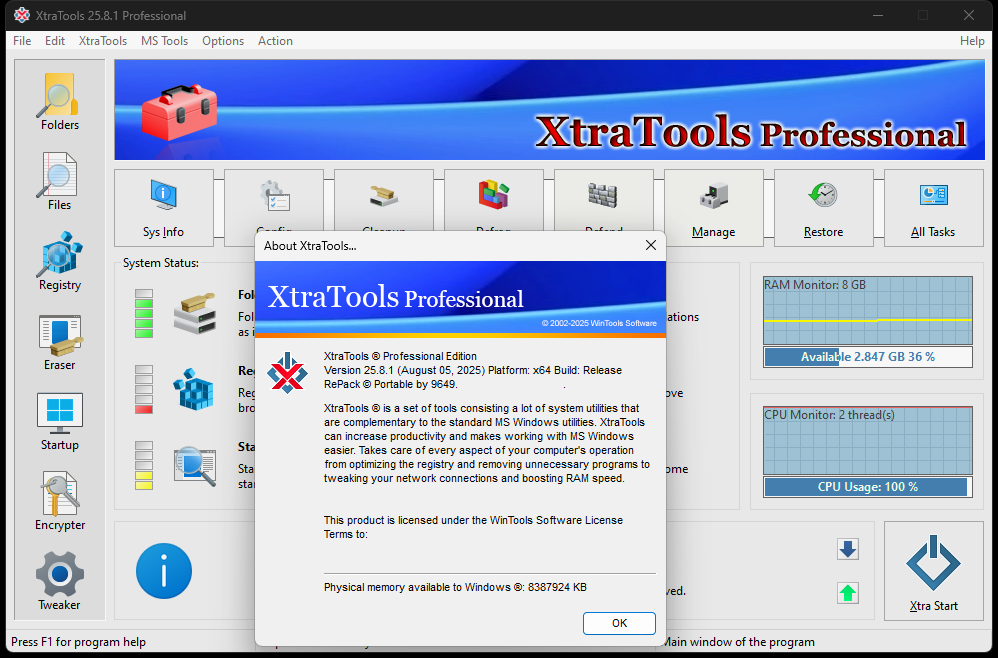Open the Eraser tool

click(x=60, y=342)
